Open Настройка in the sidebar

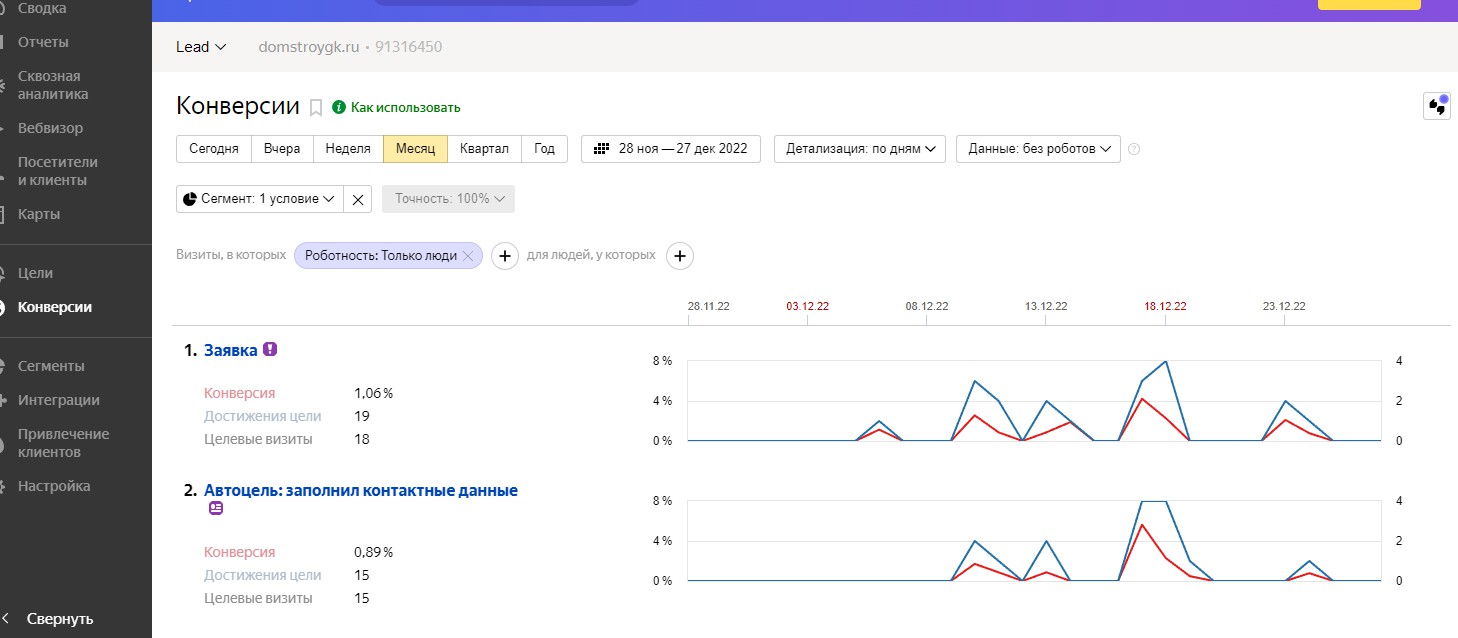point(54,486)
